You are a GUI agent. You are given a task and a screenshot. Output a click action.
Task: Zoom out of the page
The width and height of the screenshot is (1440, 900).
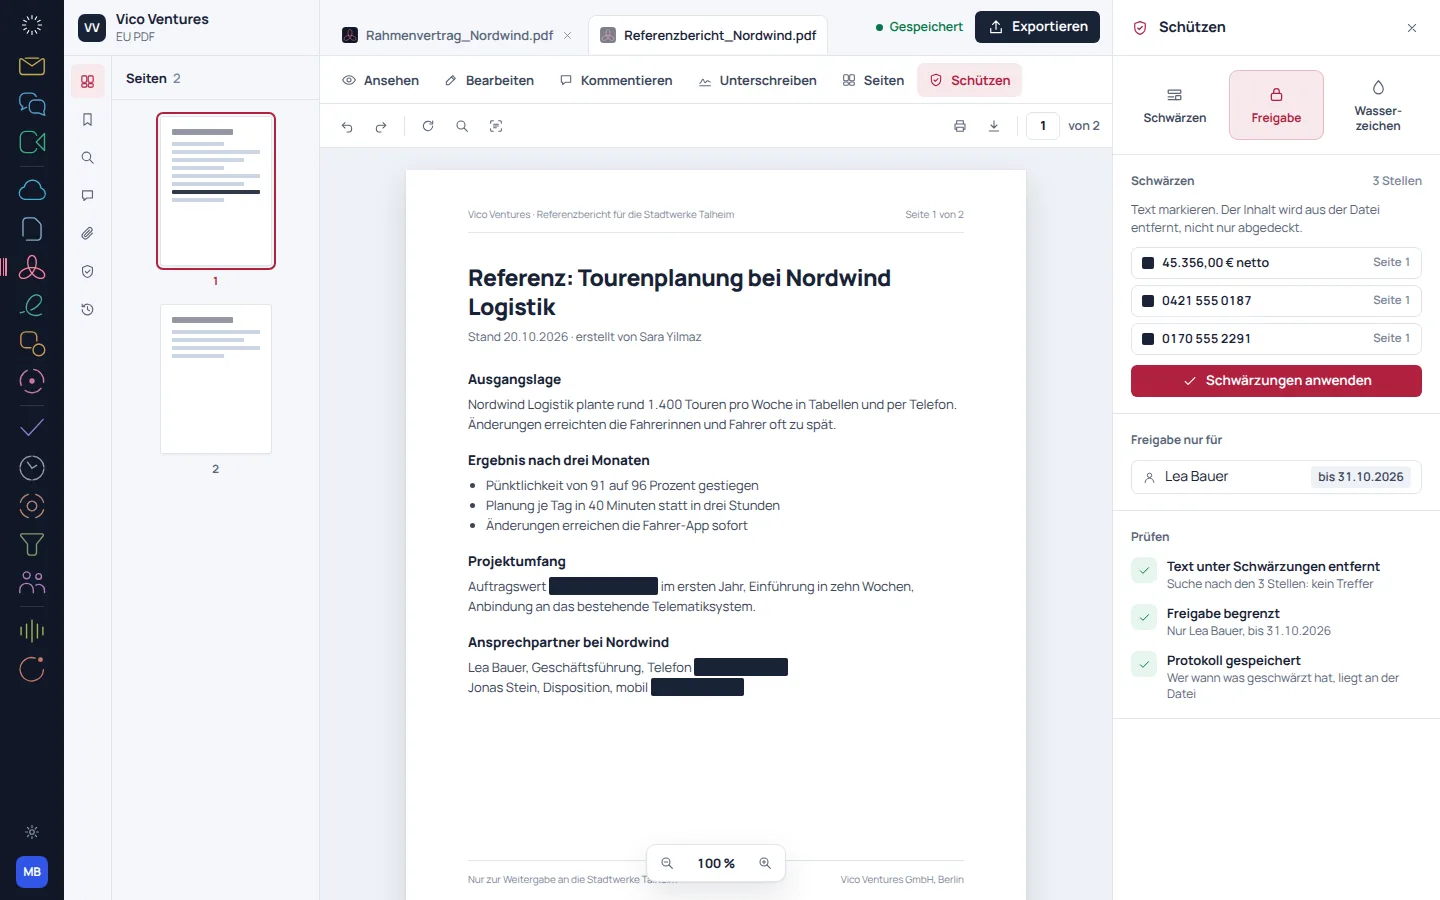pyautogui.click(x=667, y=863)
